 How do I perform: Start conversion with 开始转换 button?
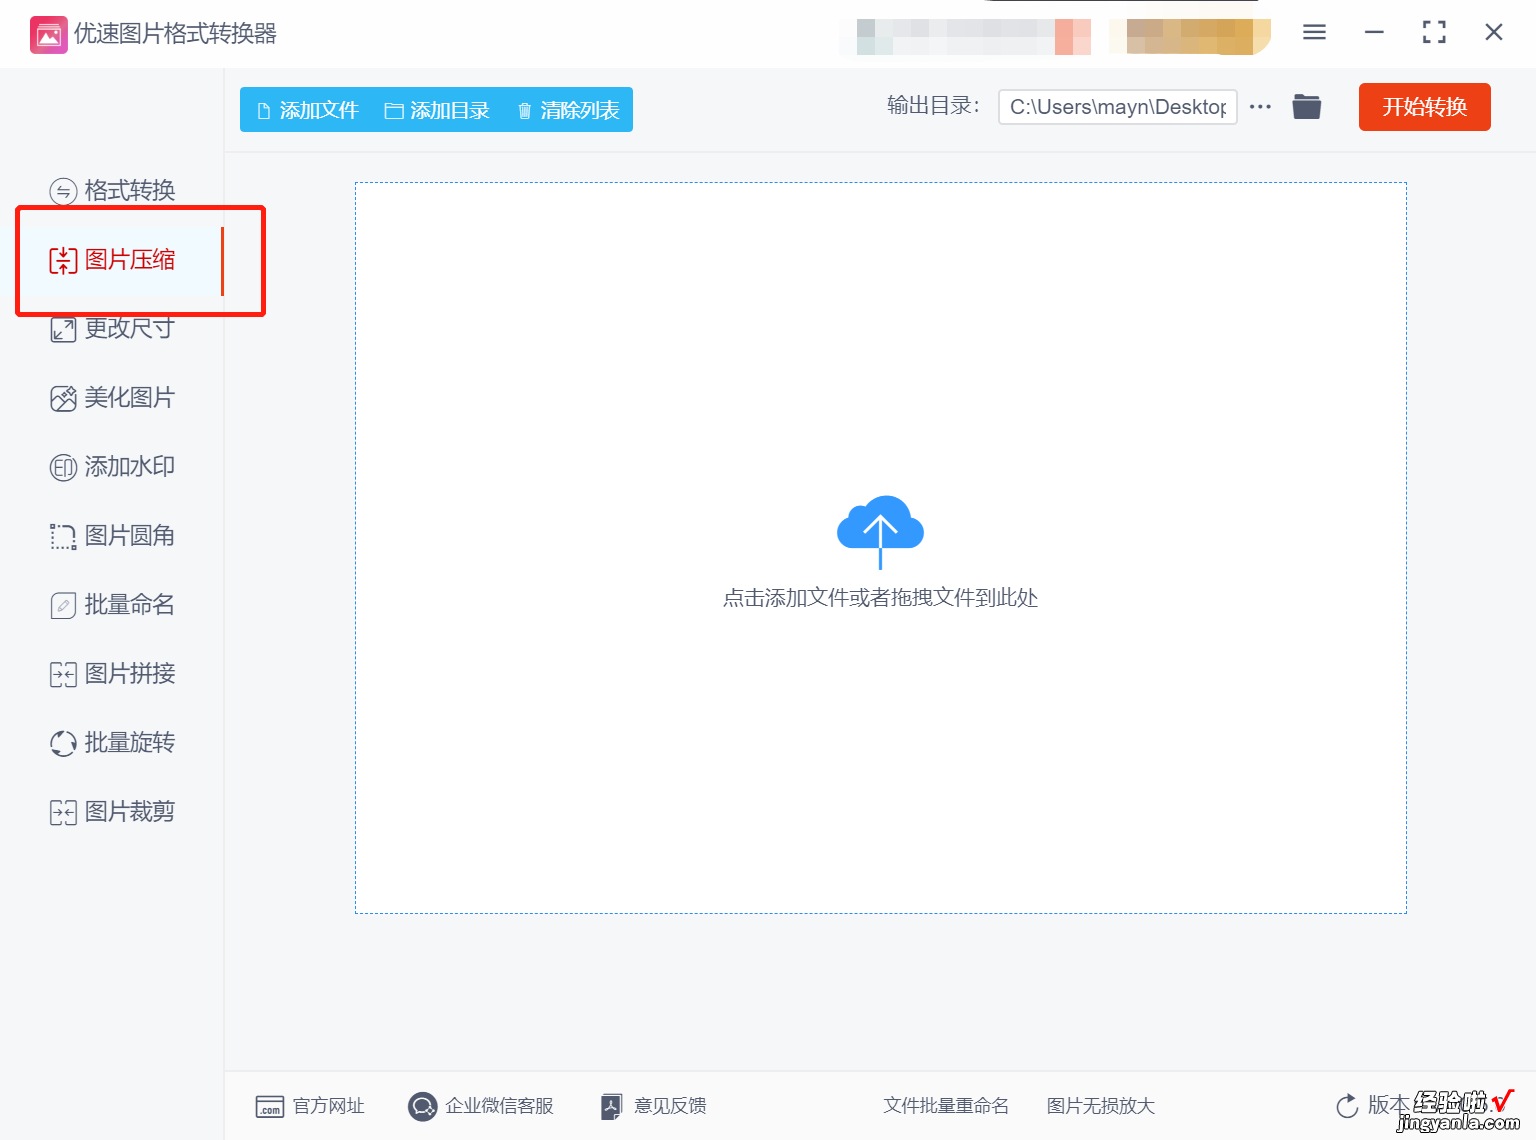pyautogui.click(x=1425, y=107)
